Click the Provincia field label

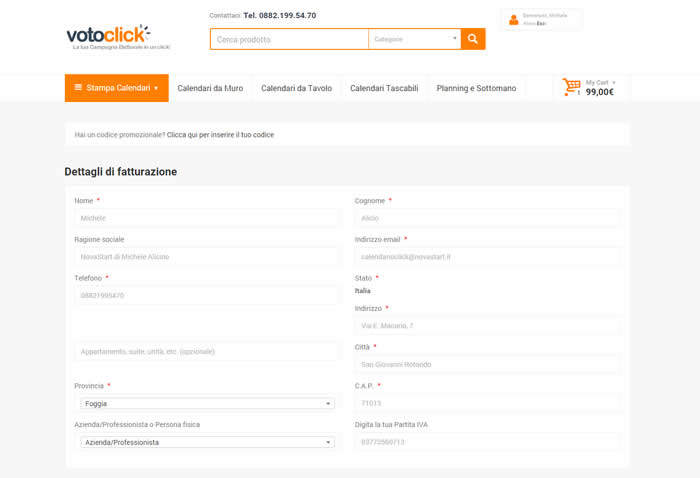(x=89, y=386)
